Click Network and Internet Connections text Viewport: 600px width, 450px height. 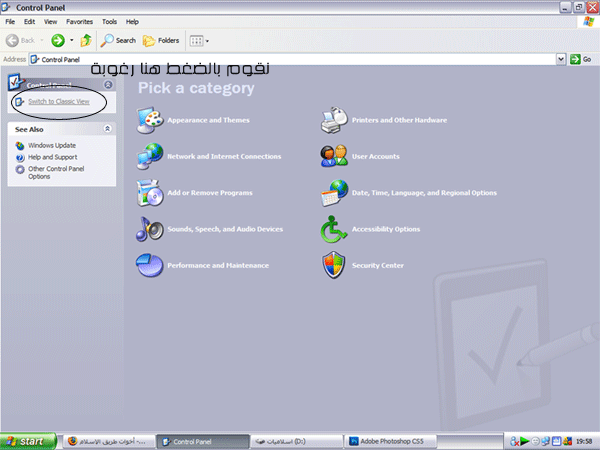(224, 157)
